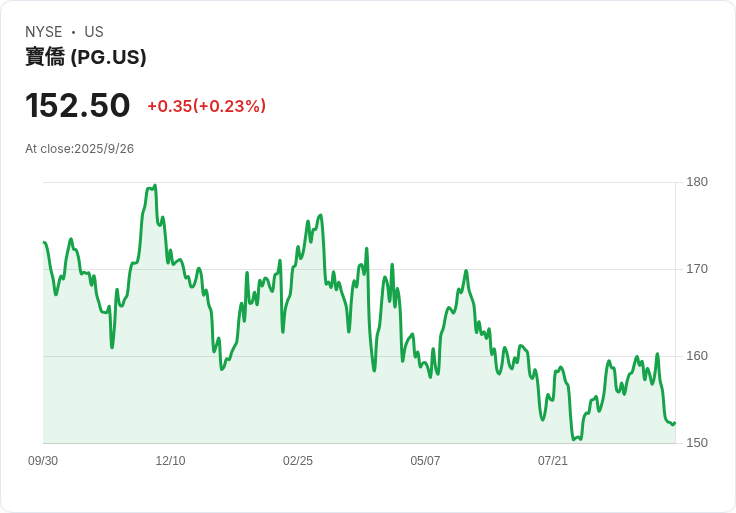Click the dot separator between NYSE and US

tap(73, 32)
